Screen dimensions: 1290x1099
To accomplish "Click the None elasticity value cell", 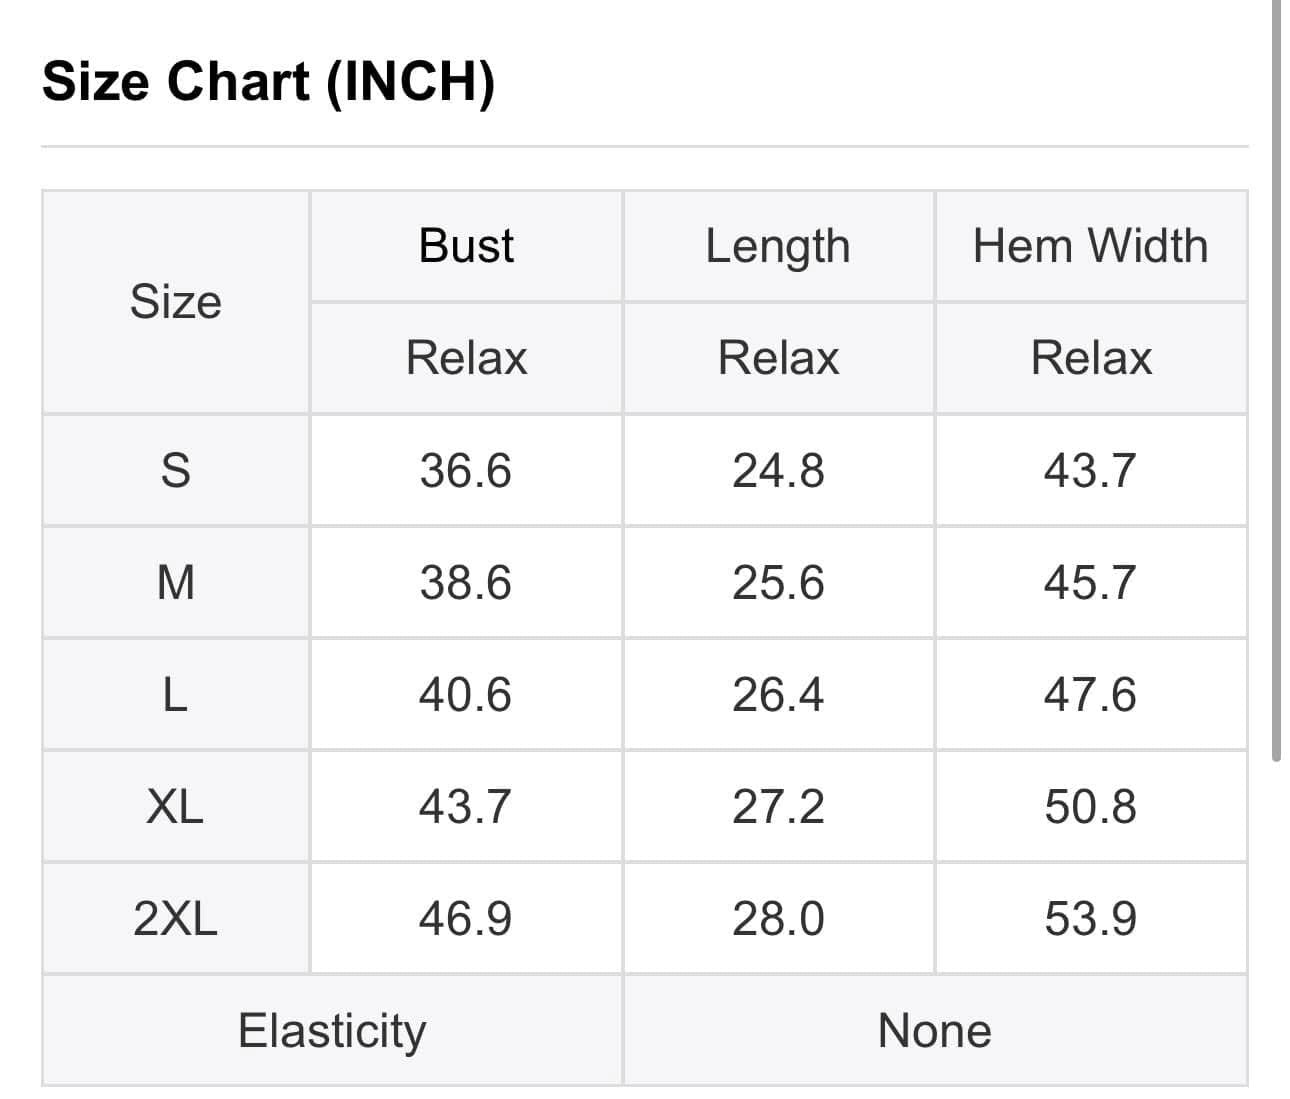I will click(935, 1030).
